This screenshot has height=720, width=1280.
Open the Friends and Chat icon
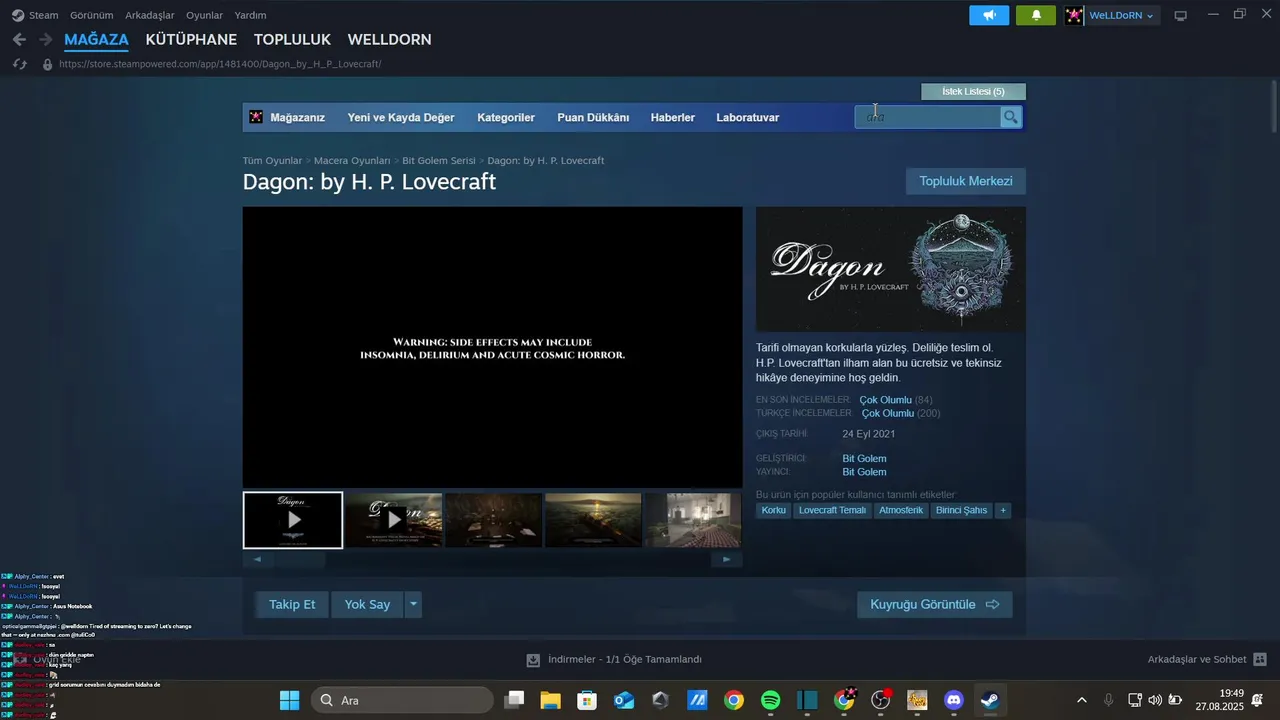tap(1260, 660)
